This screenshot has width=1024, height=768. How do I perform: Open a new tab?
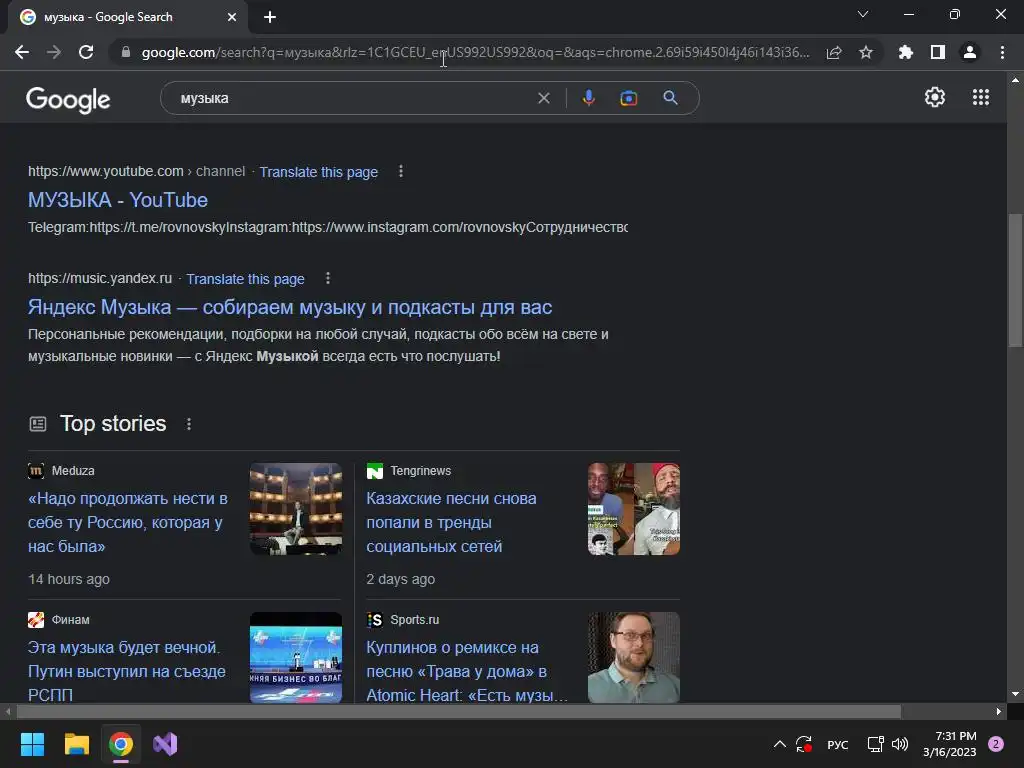[270, 17]
